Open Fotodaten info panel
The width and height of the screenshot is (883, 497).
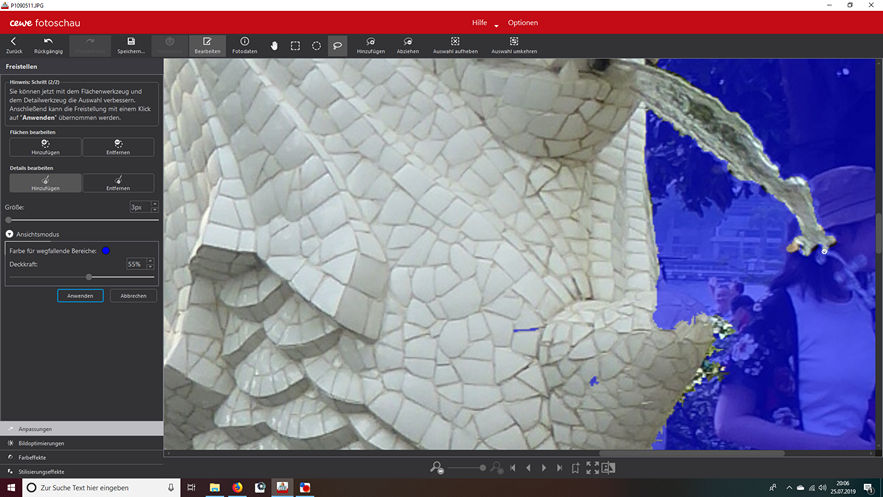point(244,42)
